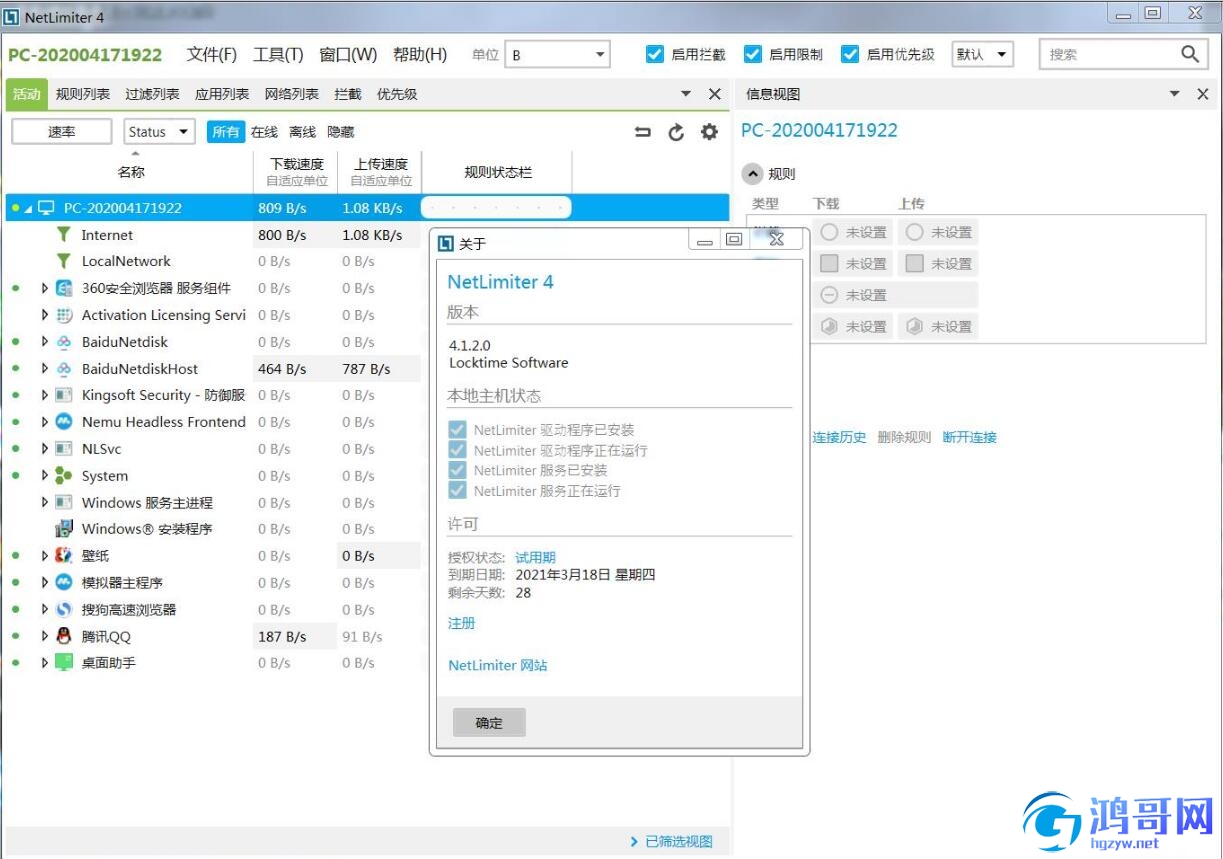
Task: Close the 信息视图 panel with X
Action: tap(1202, 94)
